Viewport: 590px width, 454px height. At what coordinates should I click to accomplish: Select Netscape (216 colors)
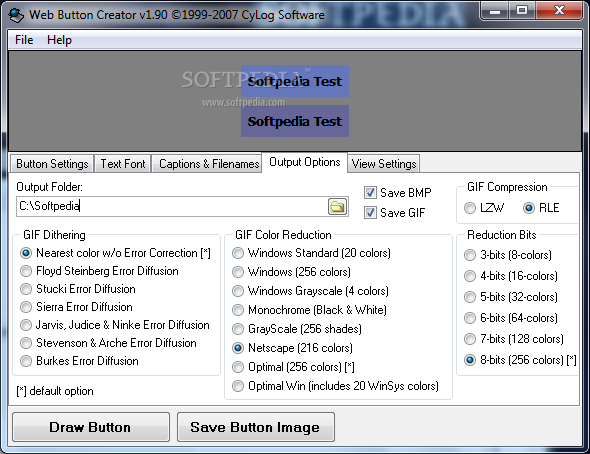point(292,348)
